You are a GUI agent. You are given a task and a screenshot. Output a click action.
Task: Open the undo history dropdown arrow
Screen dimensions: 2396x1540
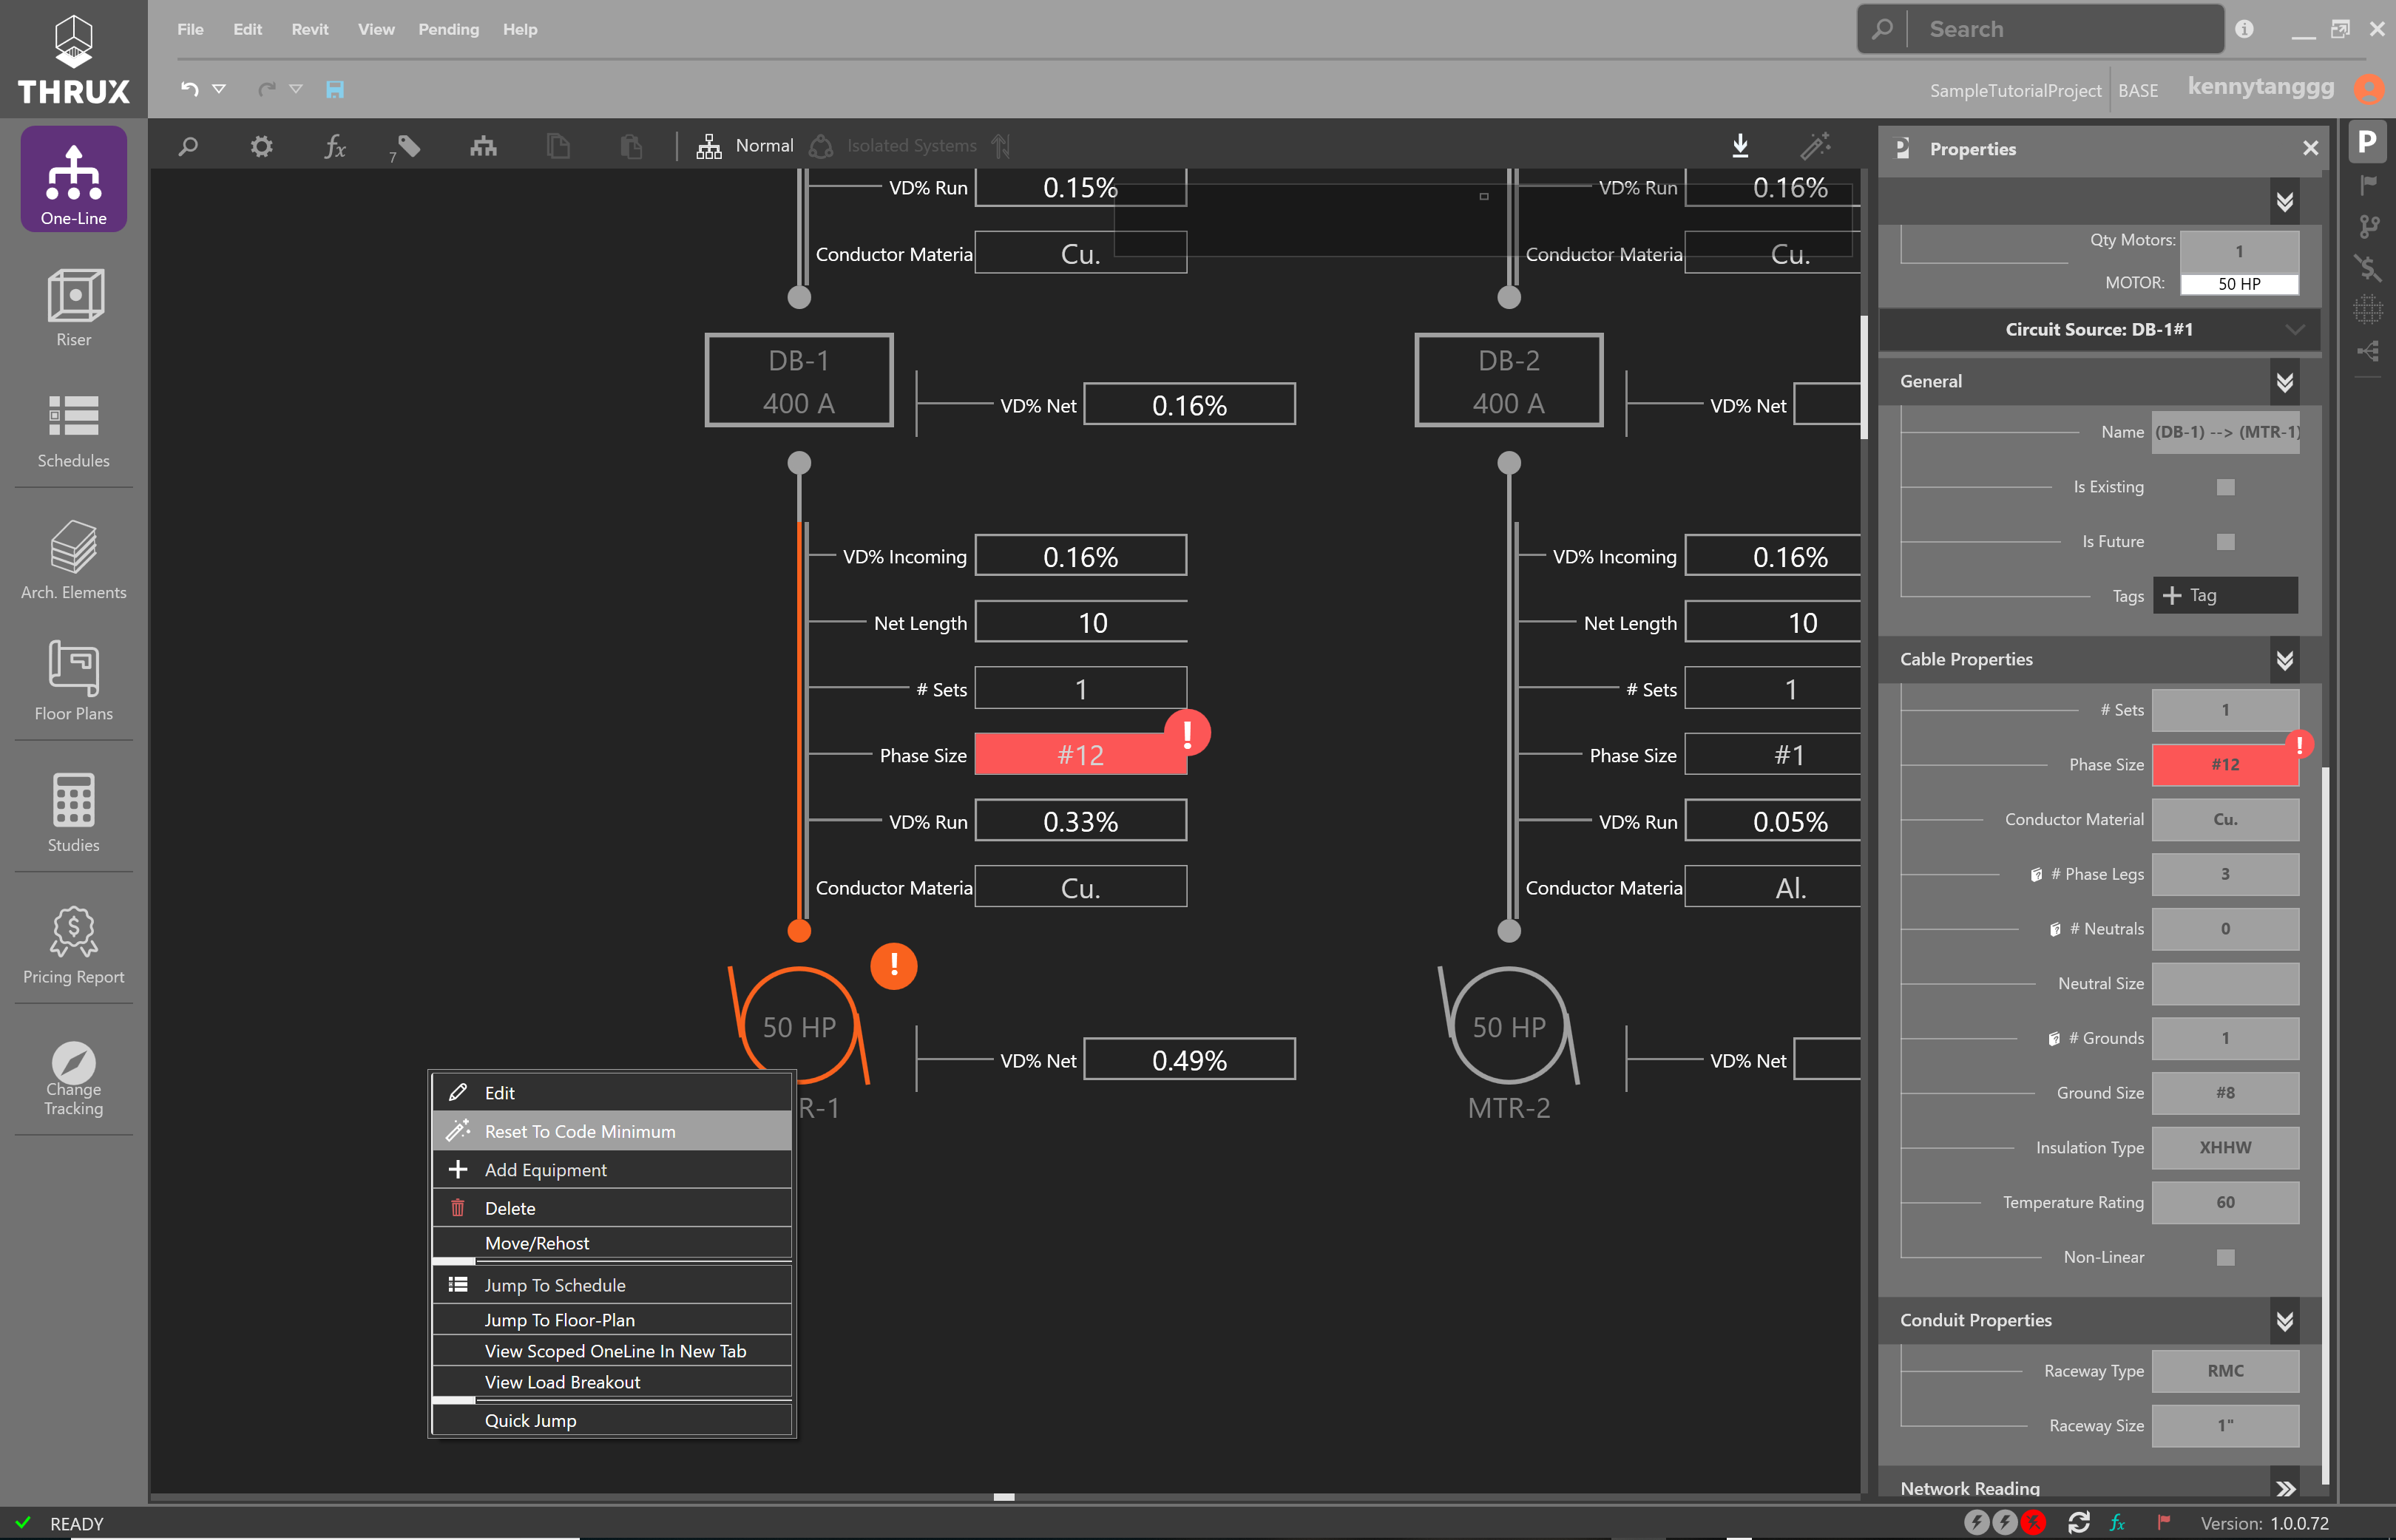tap(219, 89)
